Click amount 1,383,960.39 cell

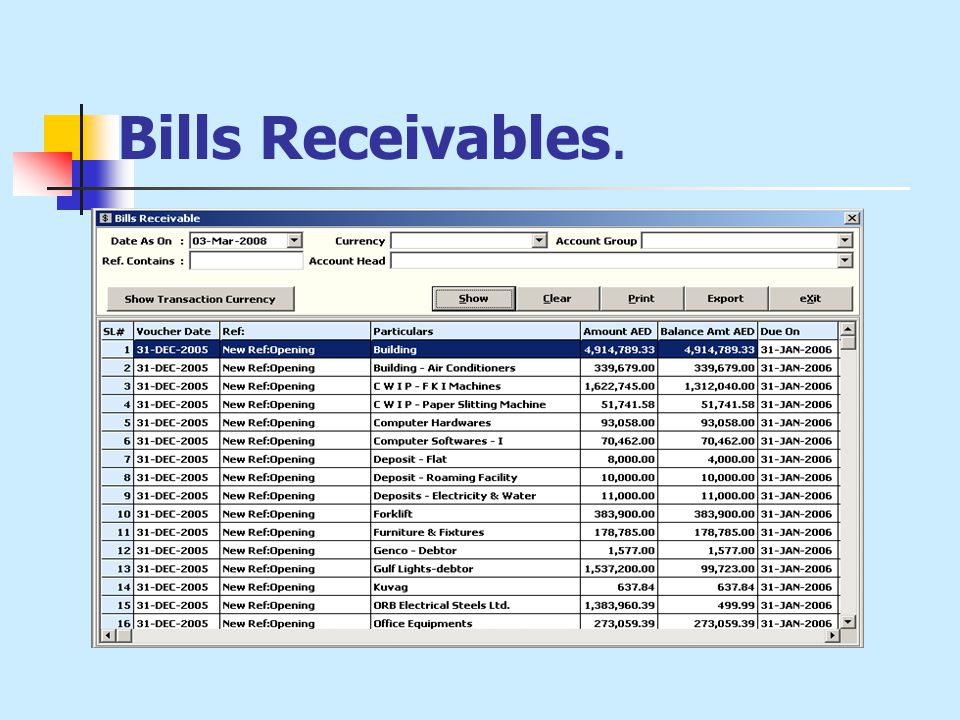618,605
